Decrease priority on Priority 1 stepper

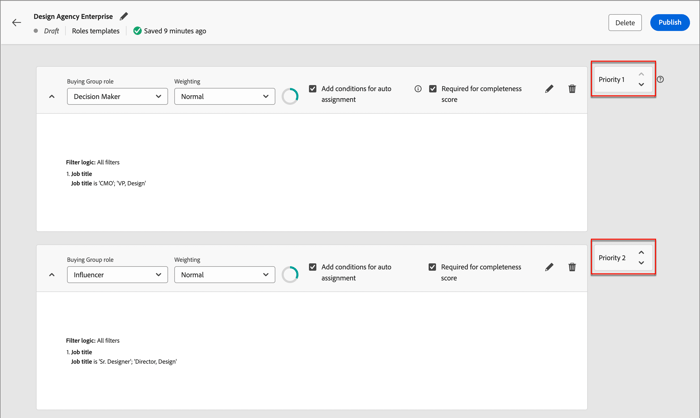click(x=642, y=85)
